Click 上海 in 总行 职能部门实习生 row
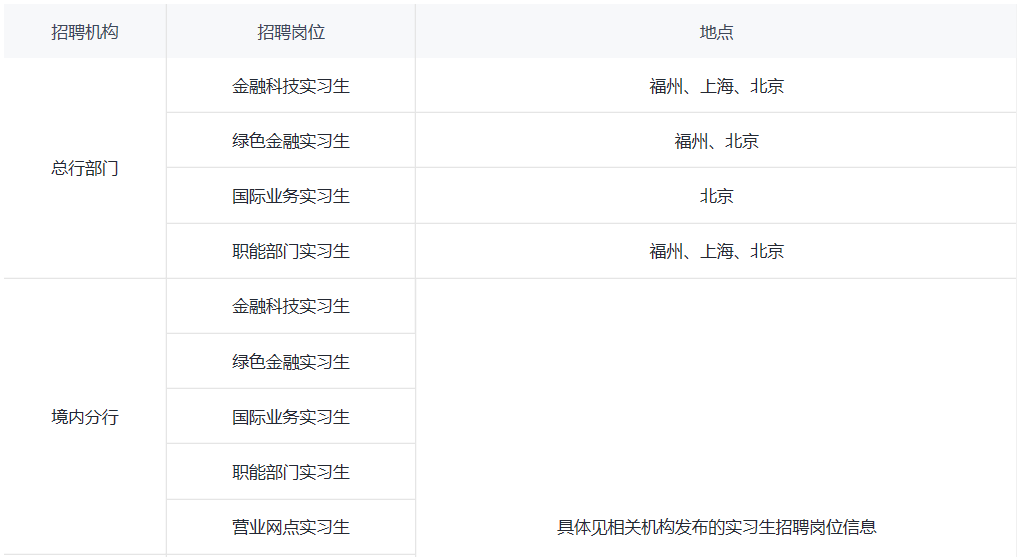The width and height of the screenshot is (1017, 557). [x=716, y=251]
